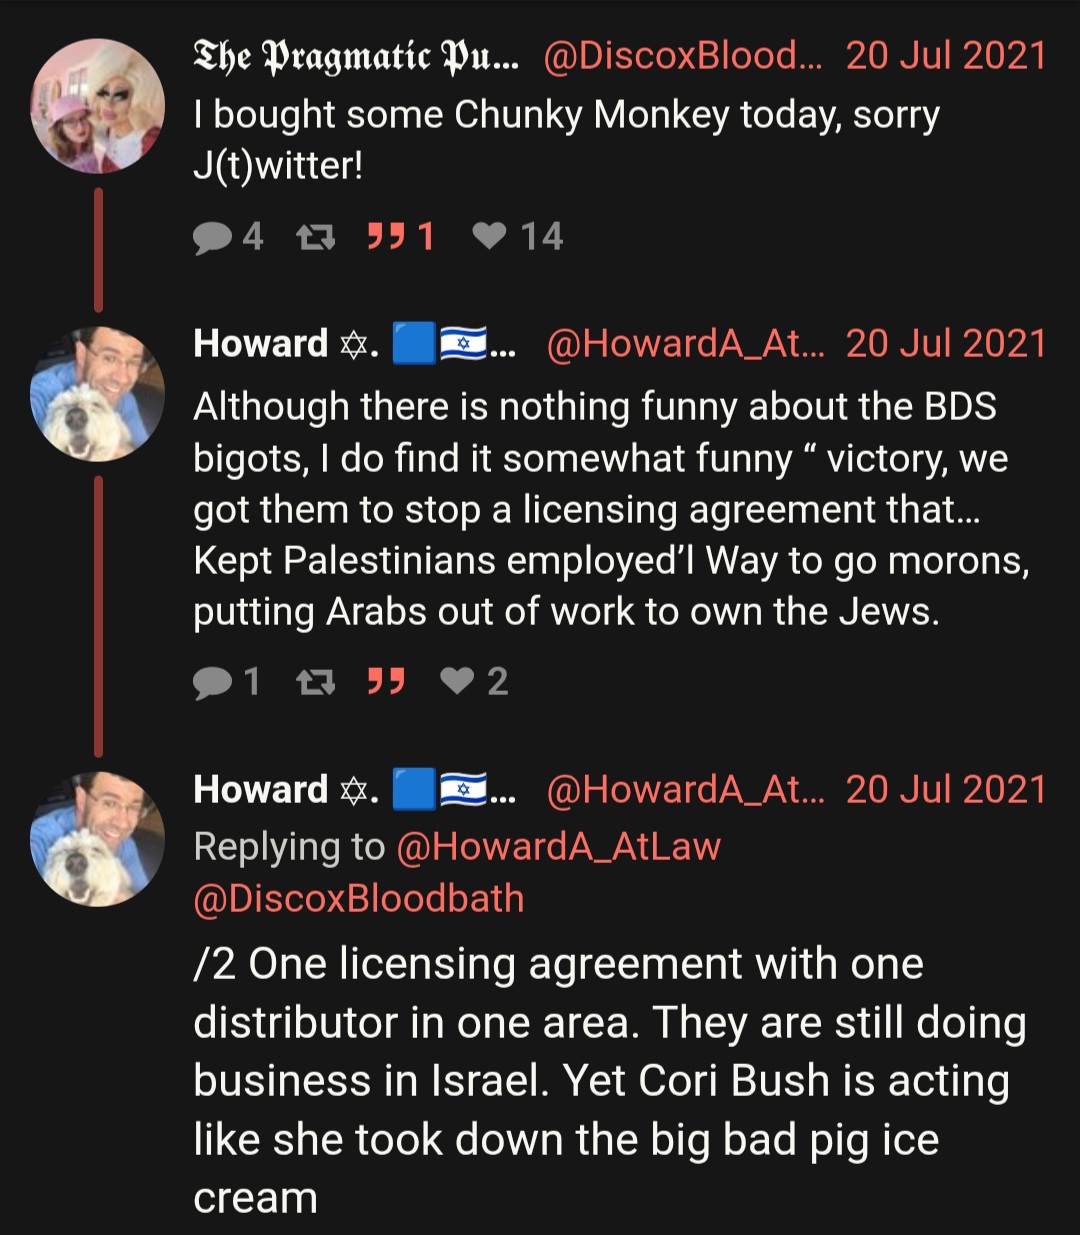Like the Chunky Monkey tweet
The height and width of the screenshot is (1235, 1080).
tap(517, 237)
